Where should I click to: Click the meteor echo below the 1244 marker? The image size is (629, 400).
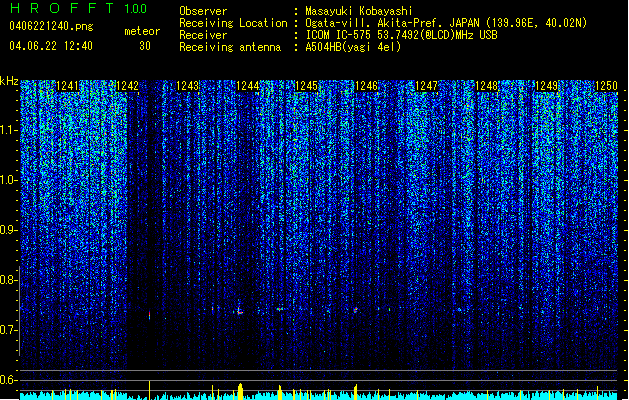[239, 311]
